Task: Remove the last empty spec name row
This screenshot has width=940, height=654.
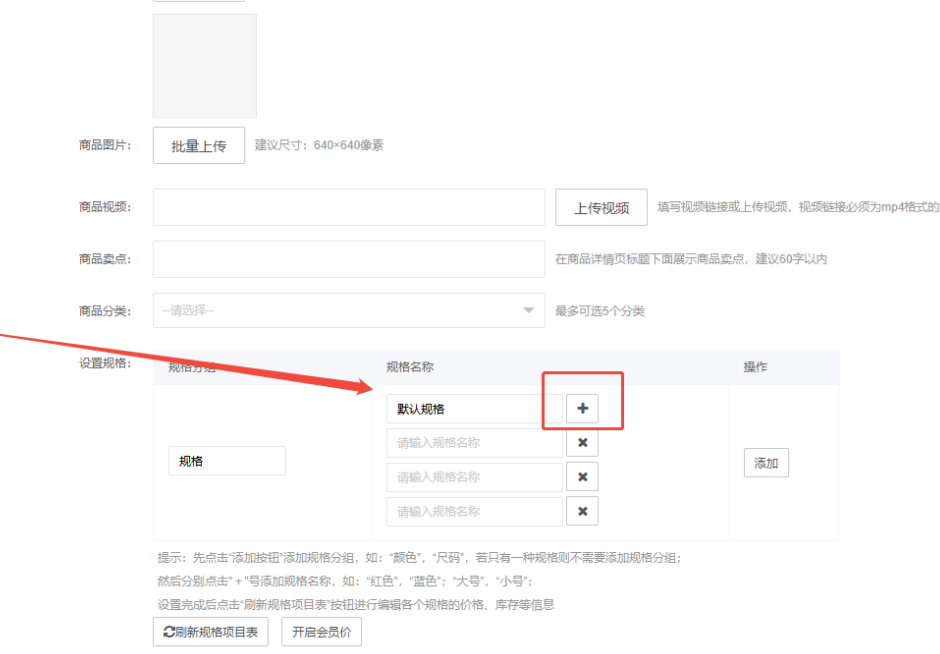Action: (582, 511)
